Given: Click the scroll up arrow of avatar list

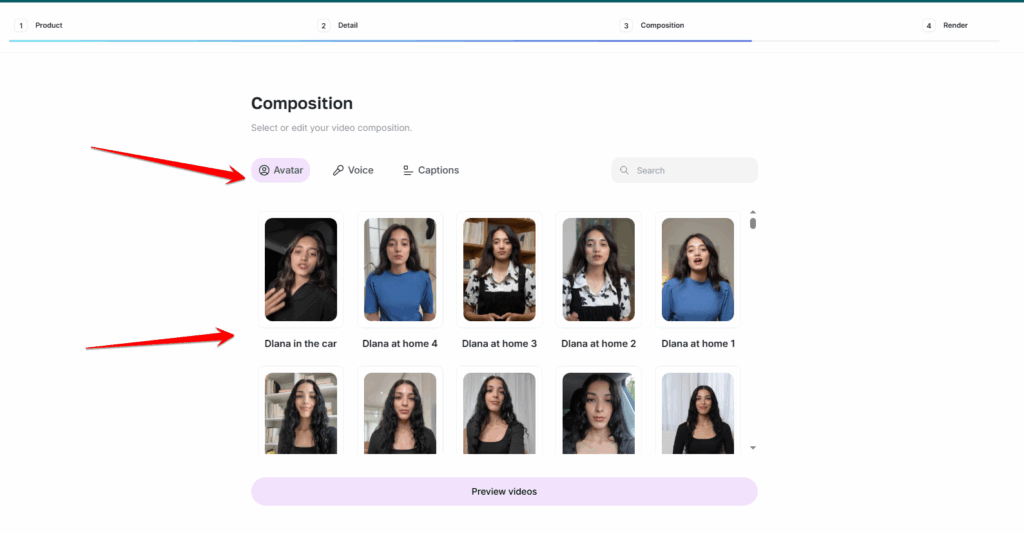Looking at the screenshot, I should (x=753, y=212).
